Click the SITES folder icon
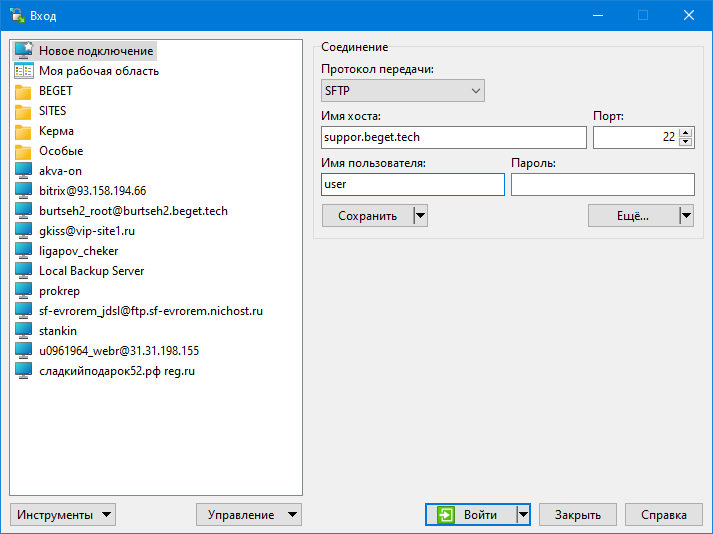Image resolution: width=713 pixels, height=534 pixels. pos(24,111)
